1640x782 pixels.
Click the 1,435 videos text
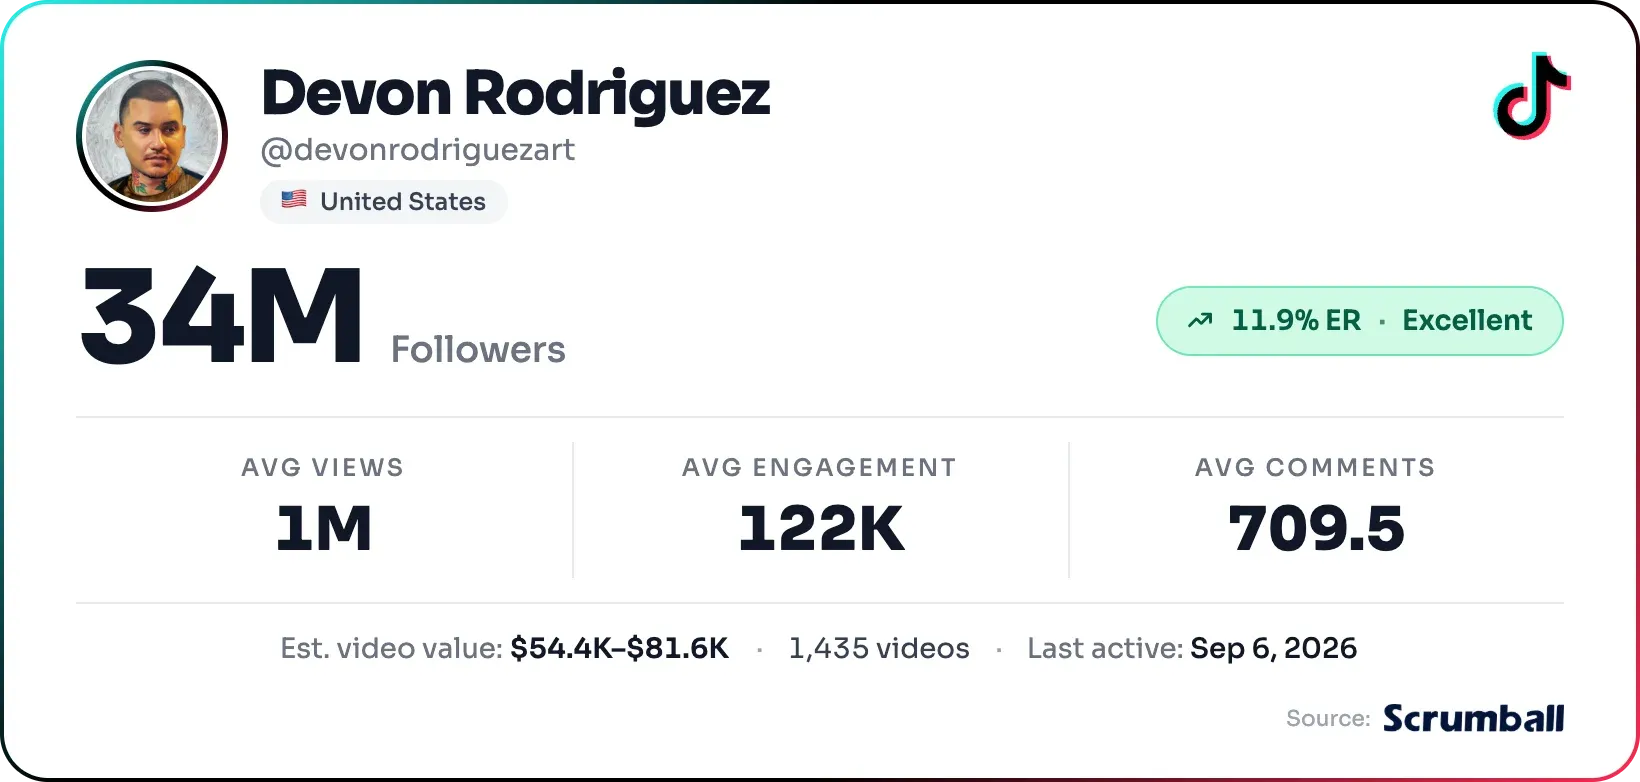click(x=879, y=648)
